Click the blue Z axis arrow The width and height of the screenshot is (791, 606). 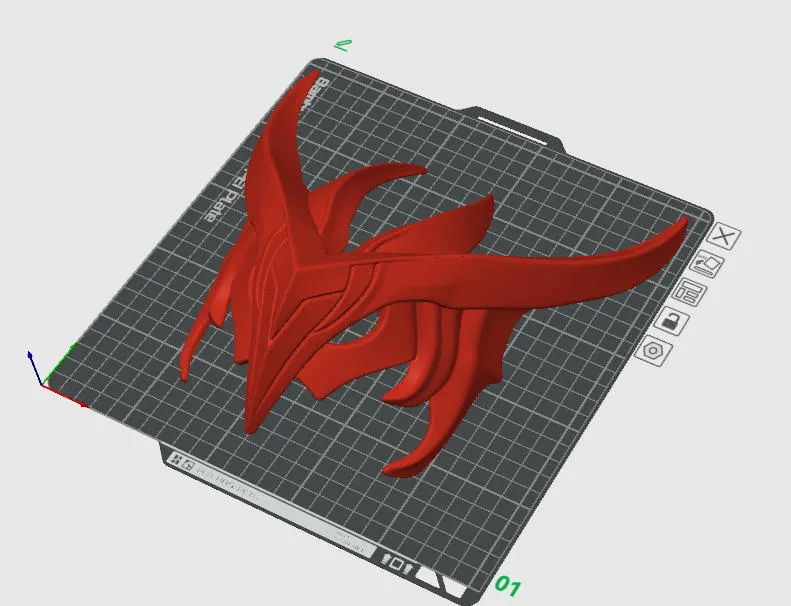click(34, 366)
